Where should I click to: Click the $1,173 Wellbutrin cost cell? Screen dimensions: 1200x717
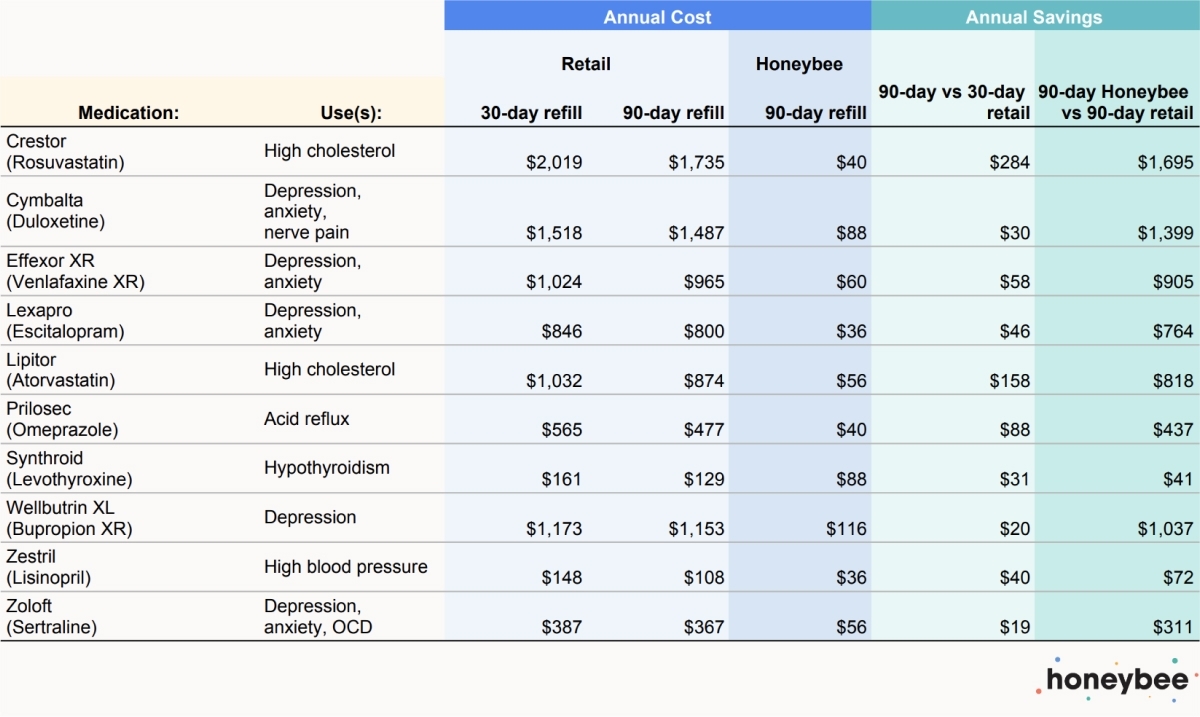coord(554,528)
